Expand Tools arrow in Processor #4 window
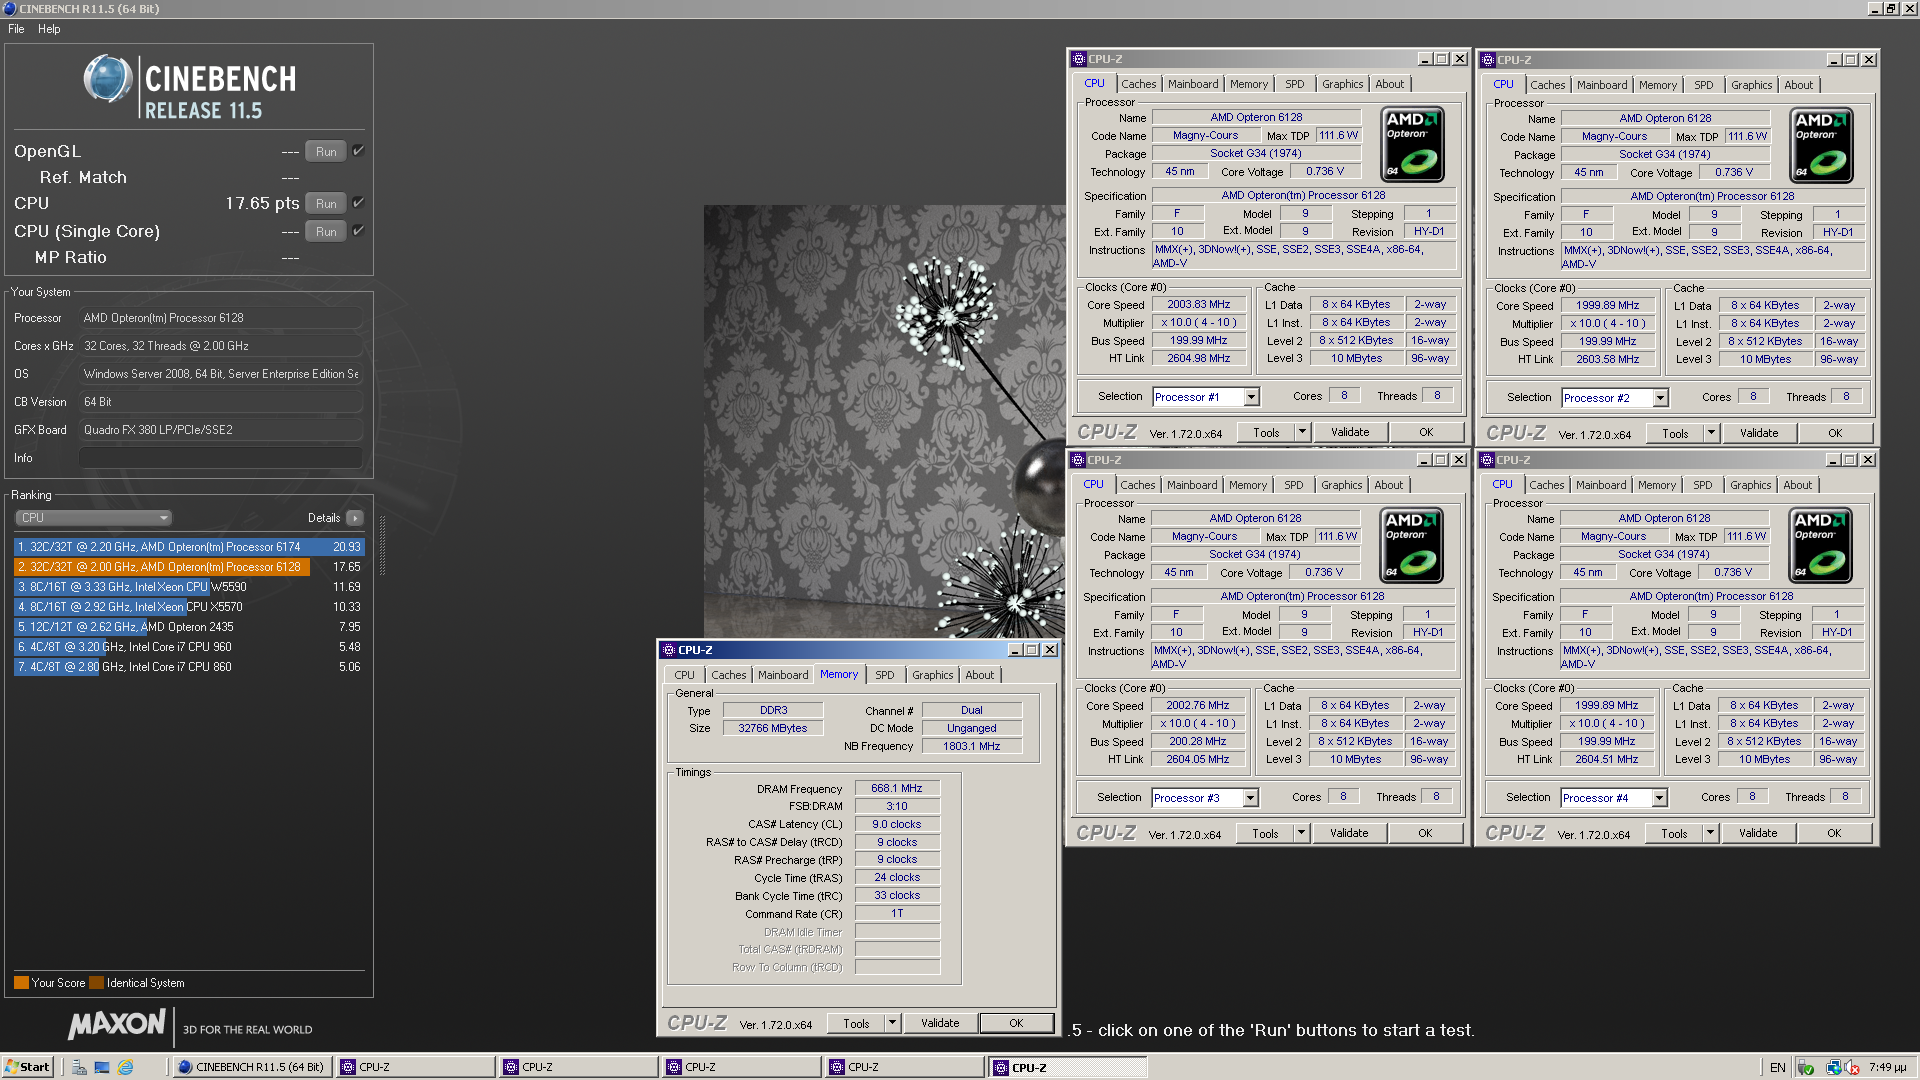This screenshot has height=1080, width=1920. (x=1710, y=833)
